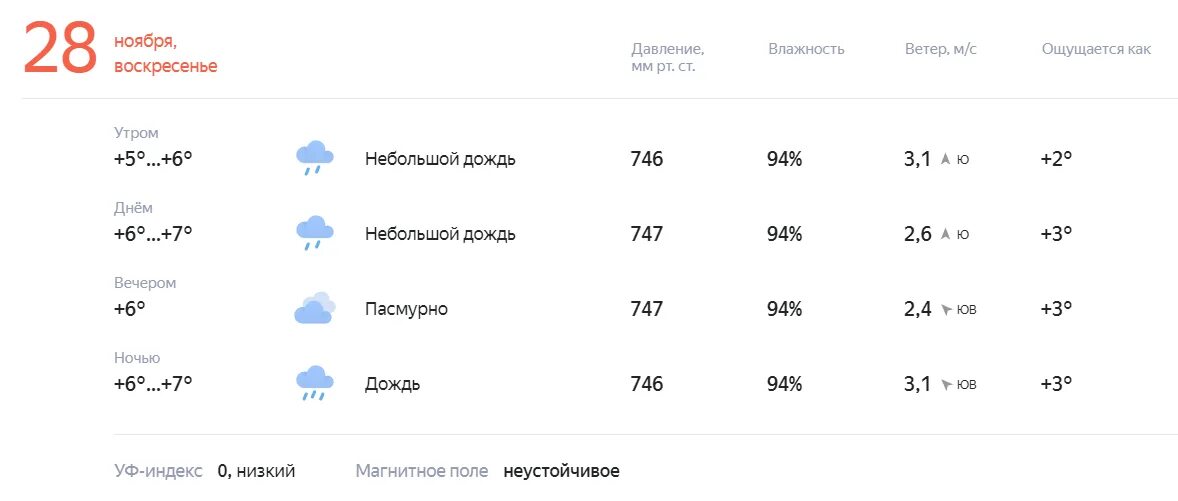Click the large red date number 28
Image resolution: width=1178 pixels, height=501 pixels.
coord(60,51)
